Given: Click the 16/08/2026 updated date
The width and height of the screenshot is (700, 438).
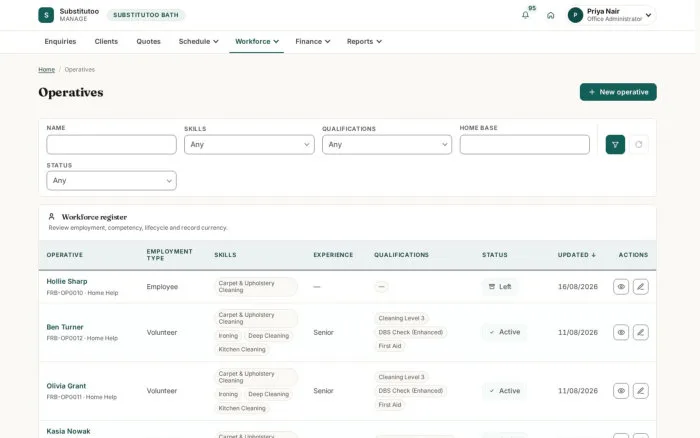Looking at the screenshot, I should pos(578,287).
